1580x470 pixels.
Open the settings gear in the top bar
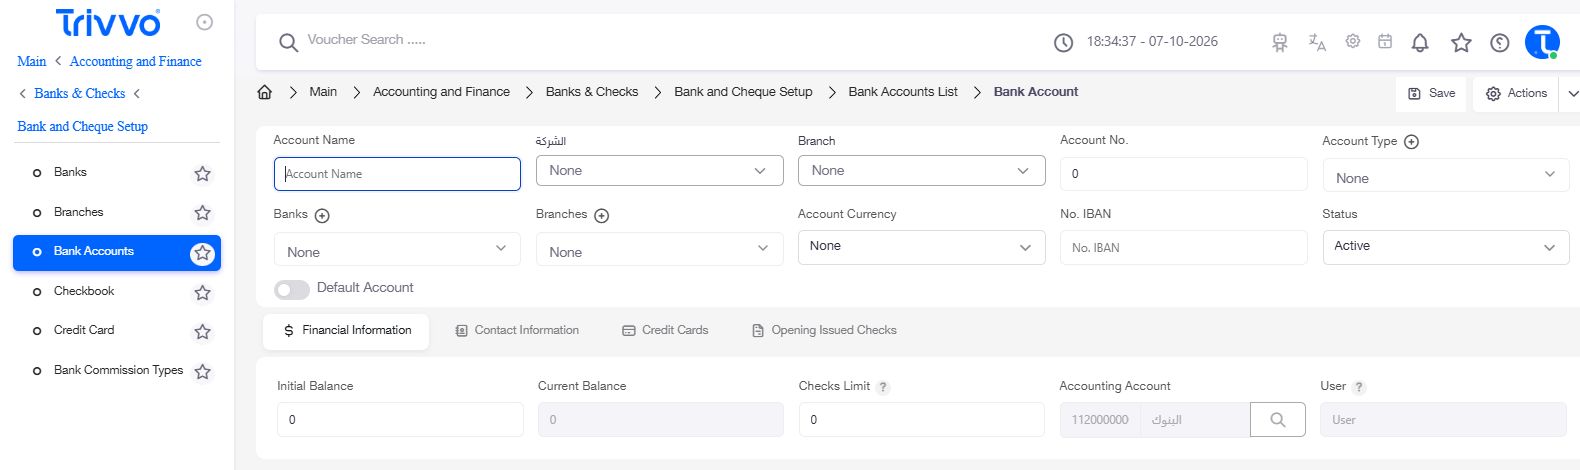(1352, 42)
